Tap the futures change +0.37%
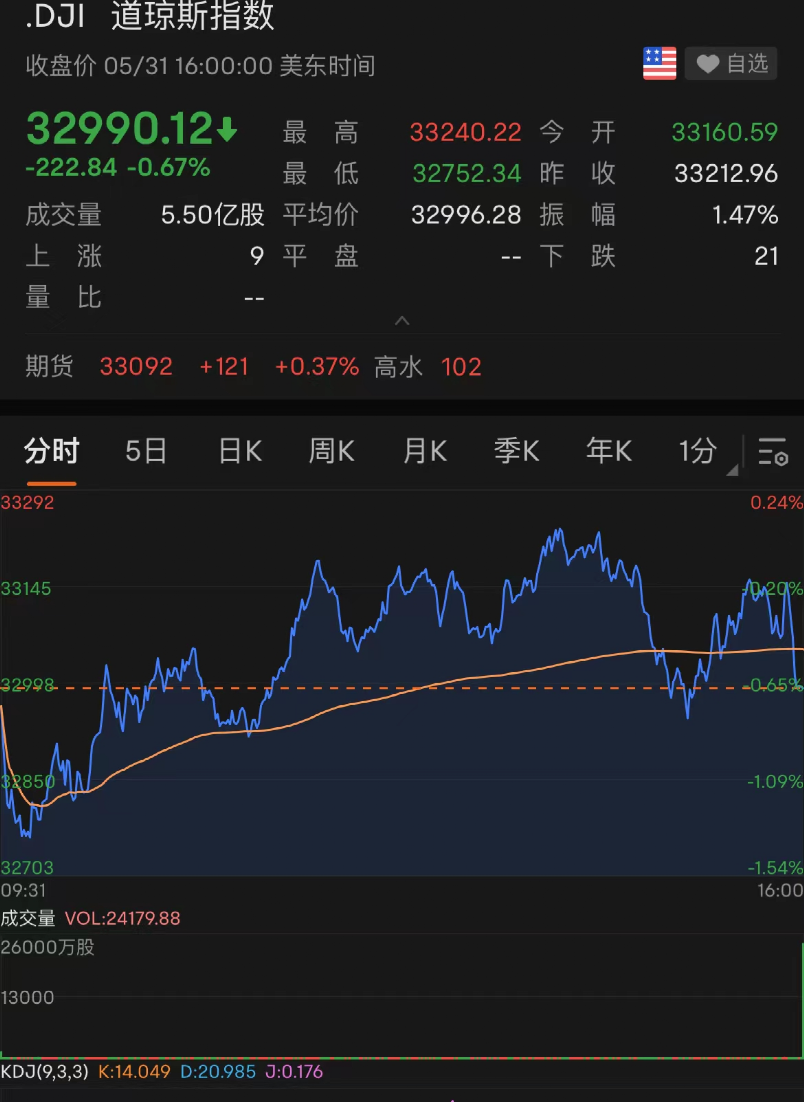The width and height of the screenshot is (804, 1102). (317, 367)
